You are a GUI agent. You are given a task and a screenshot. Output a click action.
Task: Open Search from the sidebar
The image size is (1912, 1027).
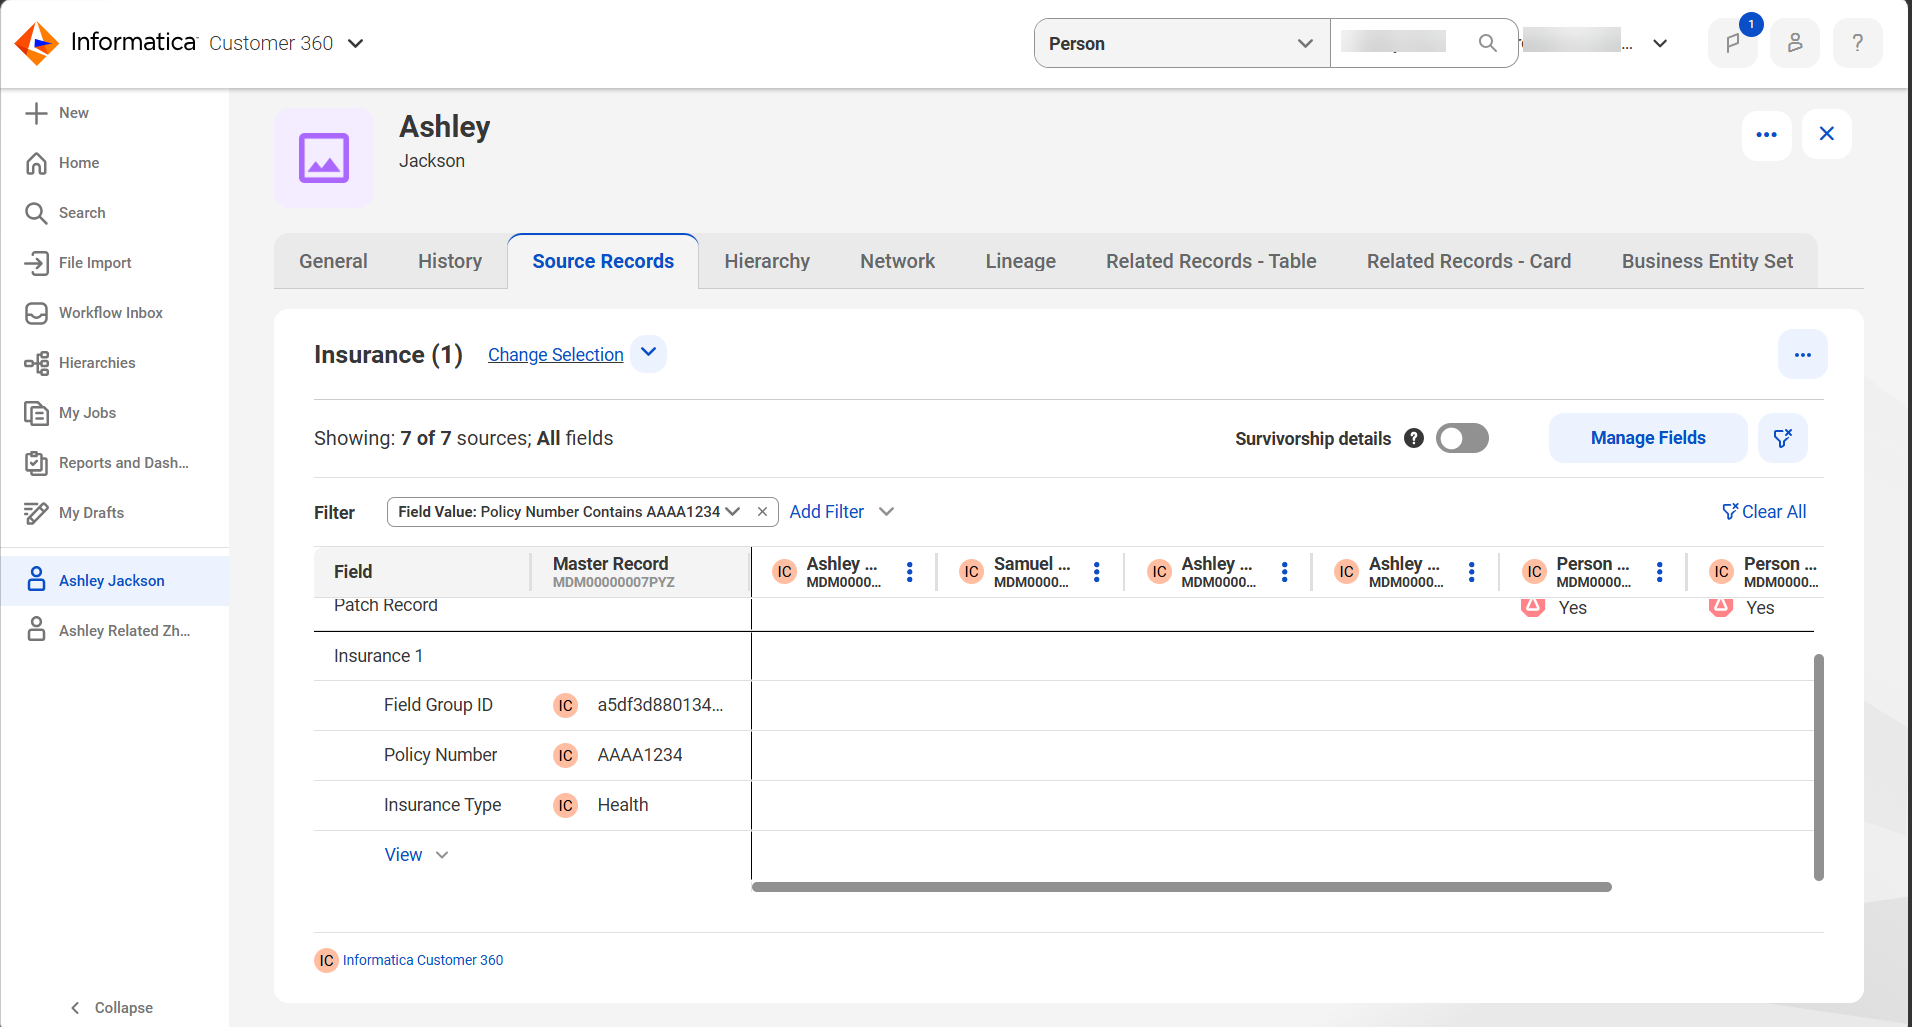click(81, 213)
